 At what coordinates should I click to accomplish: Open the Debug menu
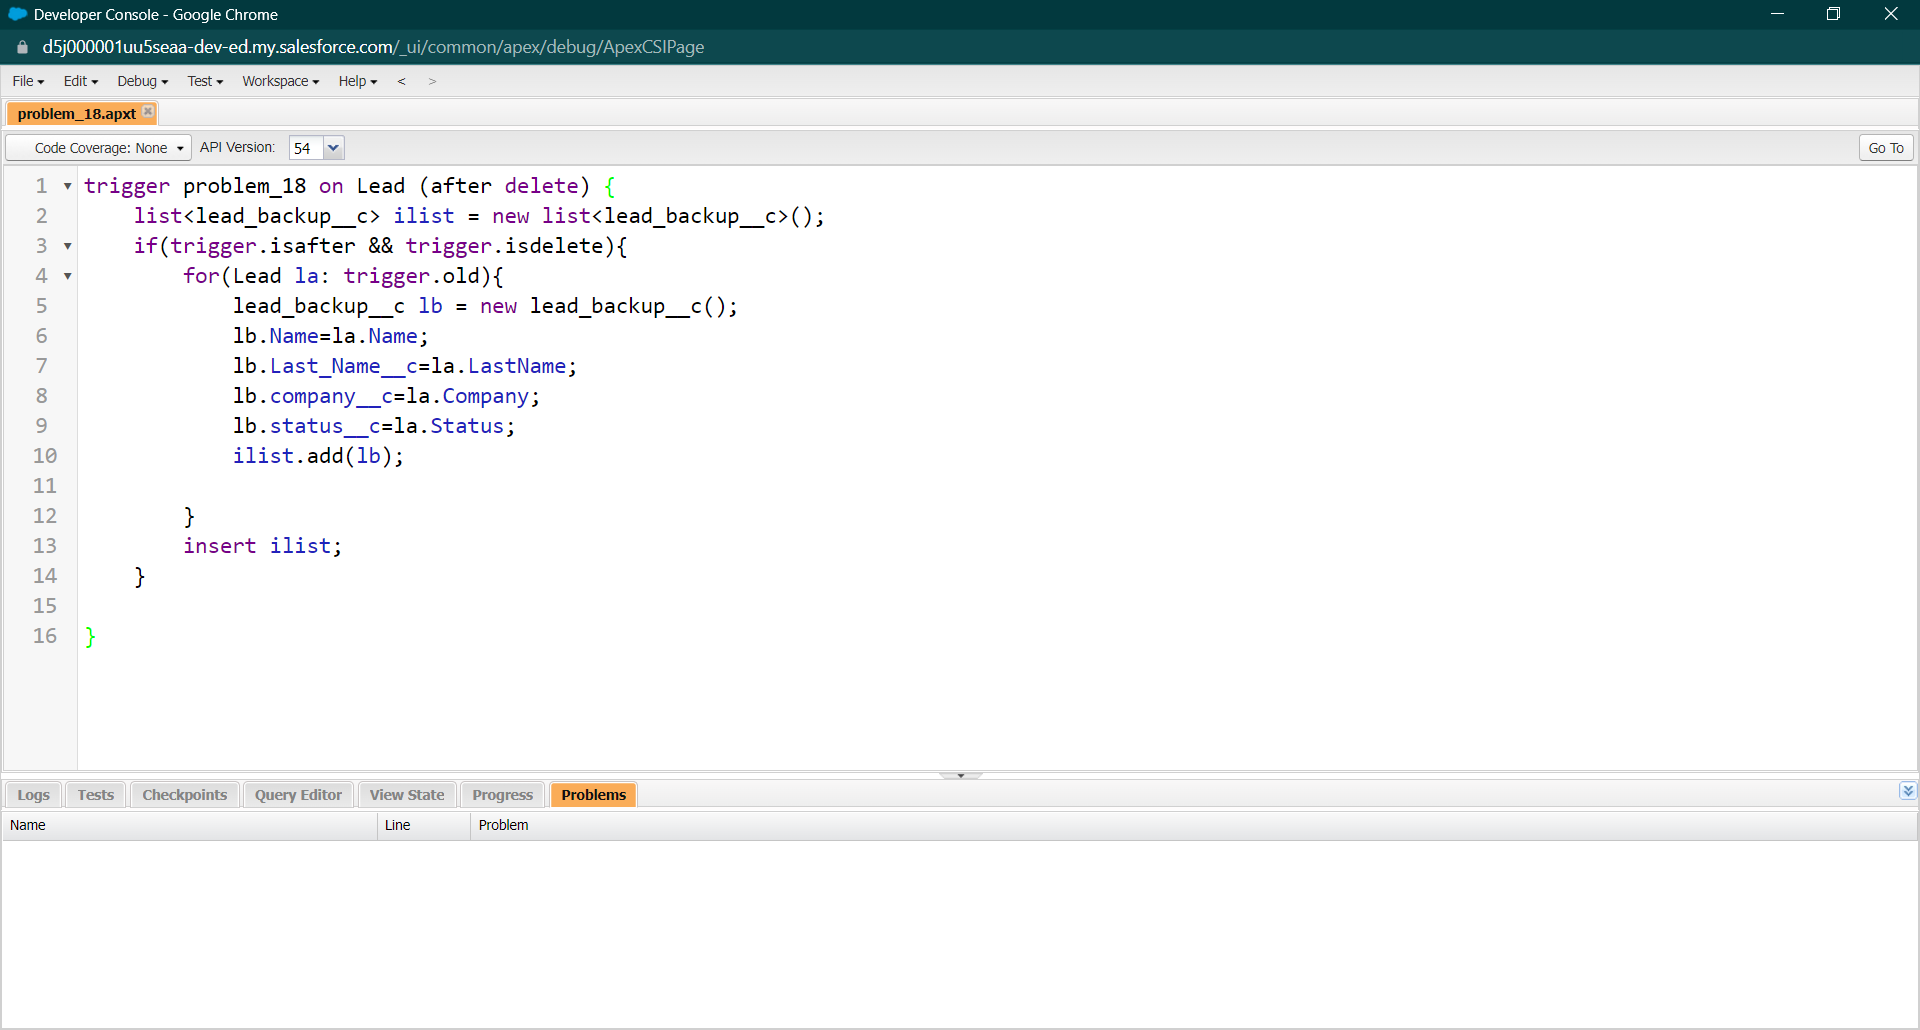click(x=142, y=81)
